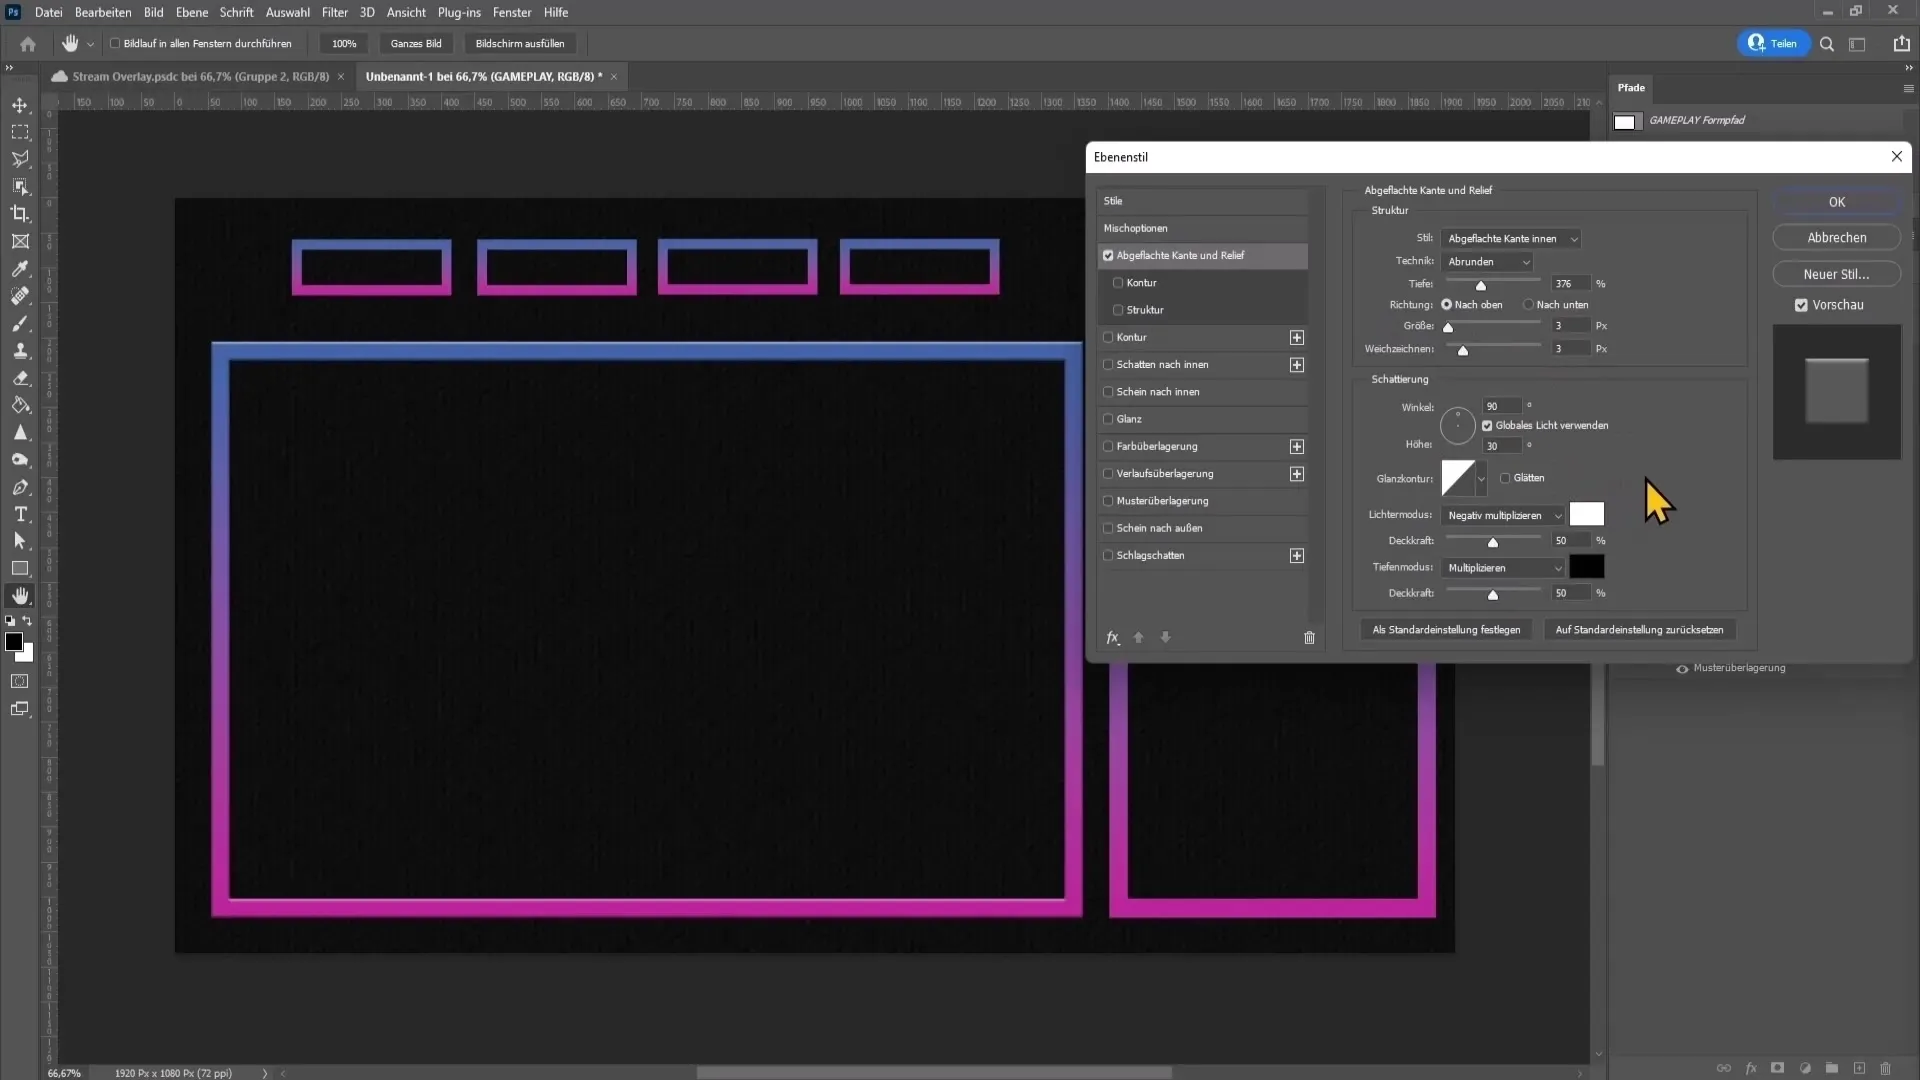
Task: Select the Frame tool
Action: [x=20, y=241]
